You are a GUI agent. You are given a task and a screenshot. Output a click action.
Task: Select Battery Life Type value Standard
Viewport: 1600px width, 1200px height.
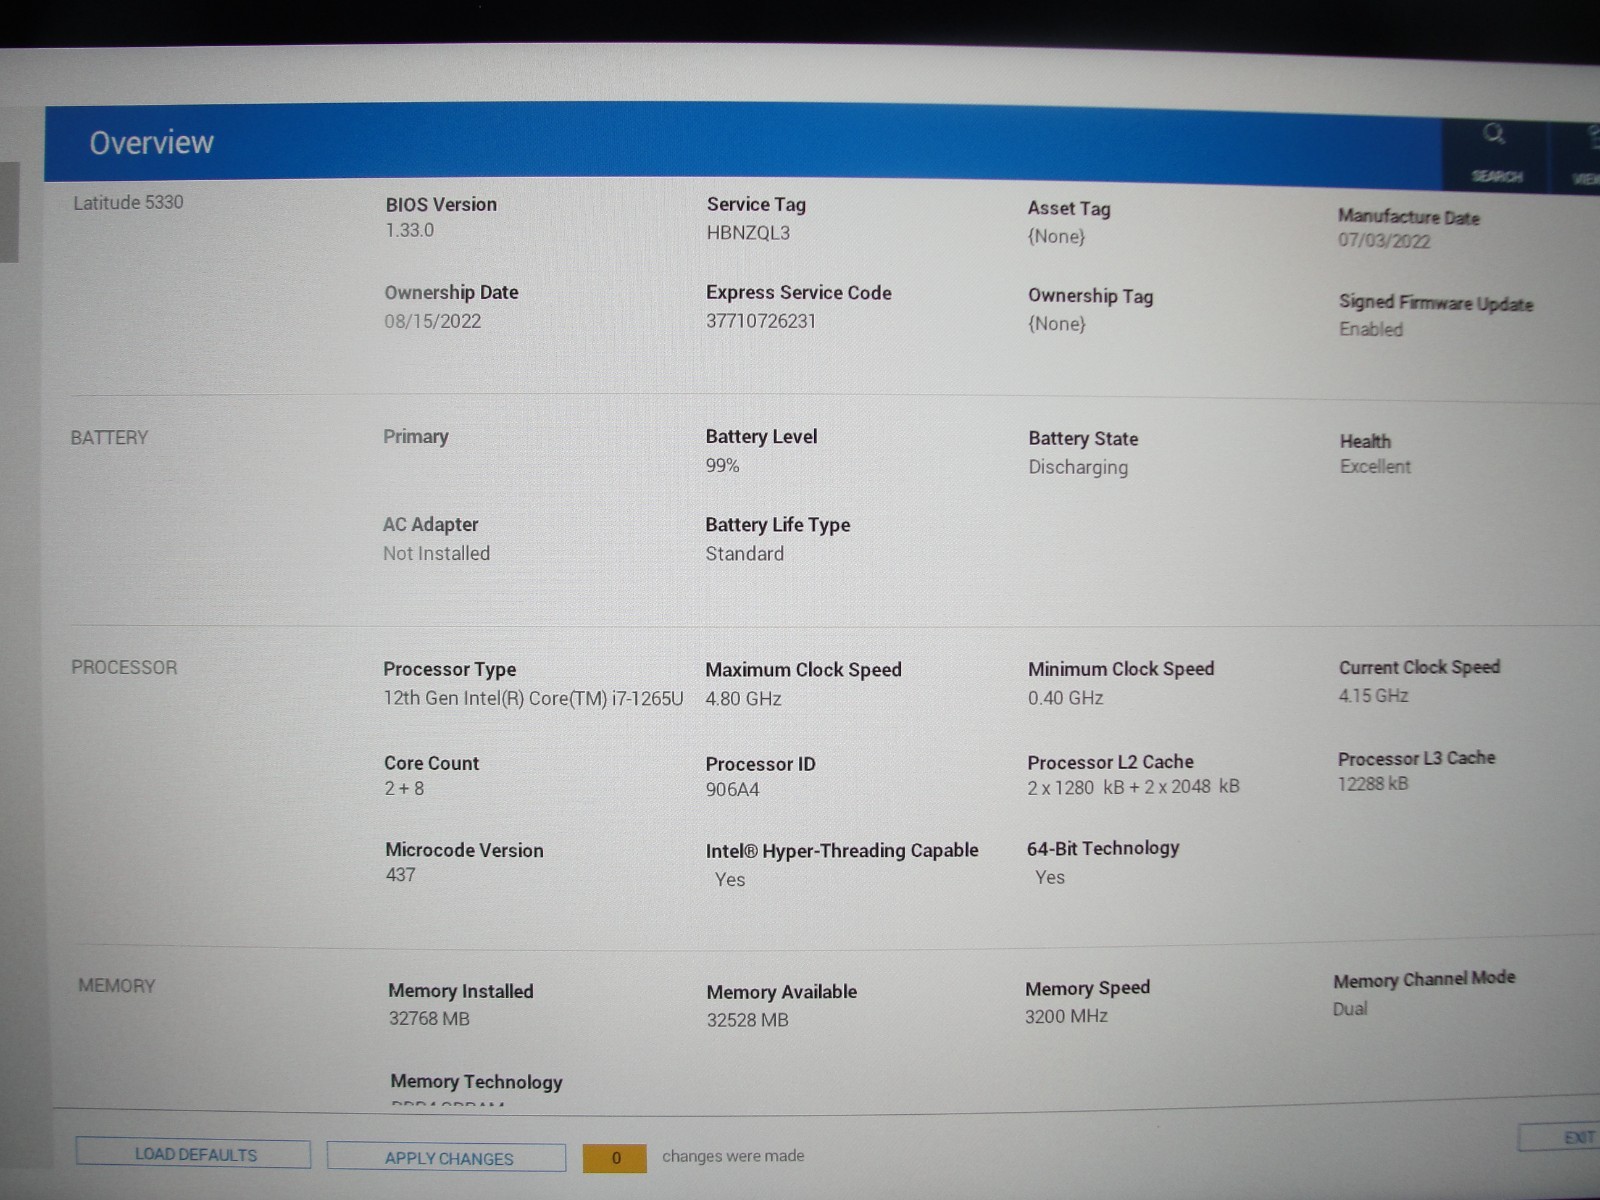click(x=745, y=554)
